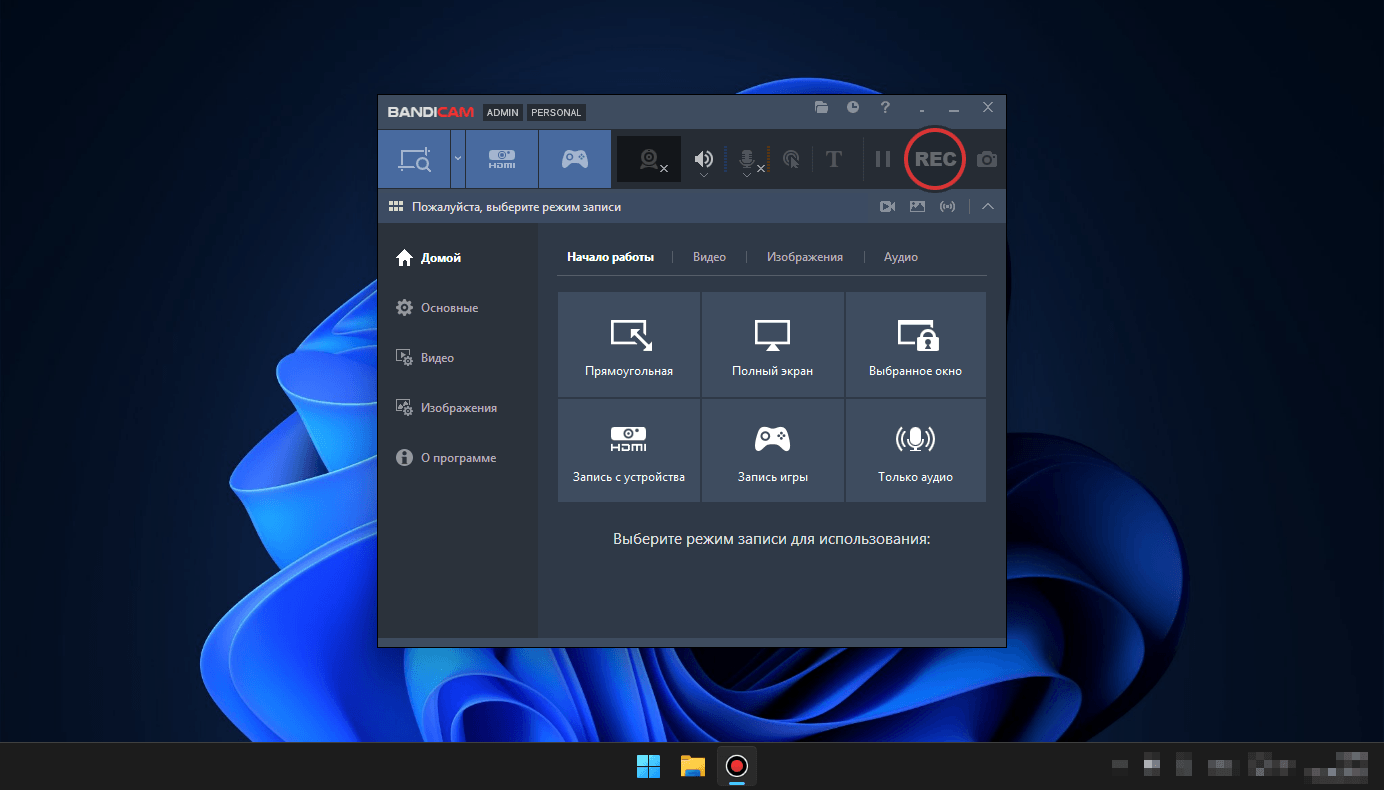Screen dimensions: 1384x790
Task: Switch to the Видео tab
Action: point(709,257)
